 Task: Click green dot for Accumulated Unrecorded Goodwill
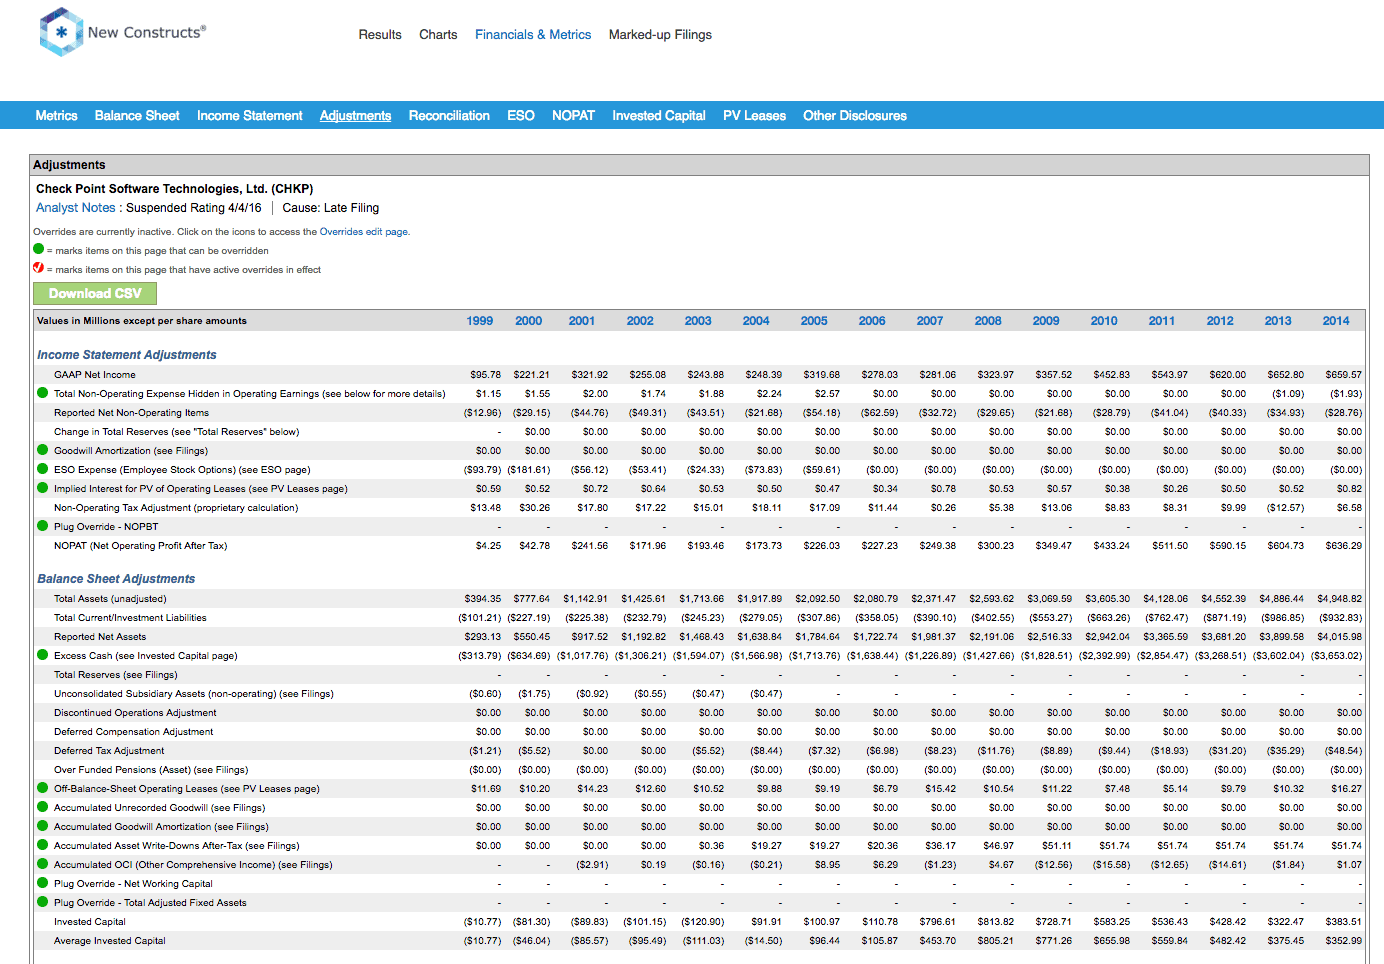point(42,807)
